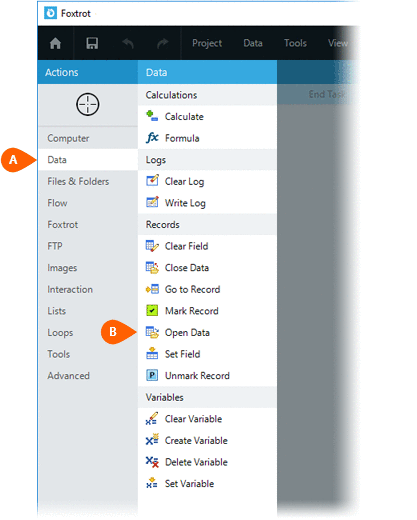Click the Home icon in toolbar
This screenshot has height=520, width=417.
click(x=55, y=43)
